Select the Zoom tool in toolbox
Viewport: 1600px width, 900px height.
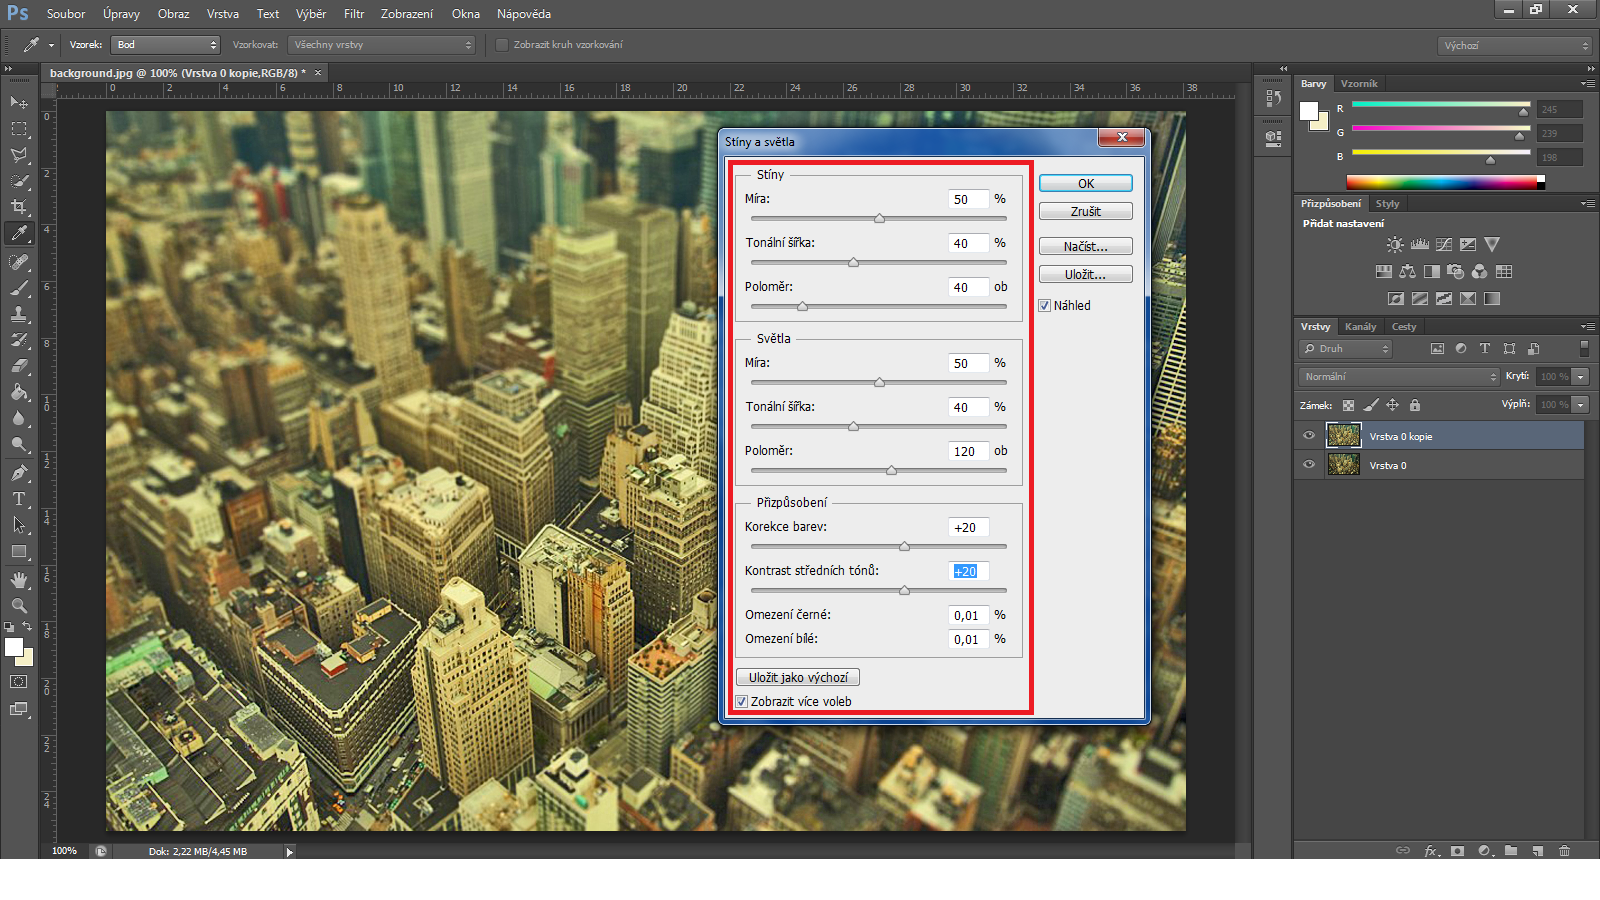tap(19, 606)
